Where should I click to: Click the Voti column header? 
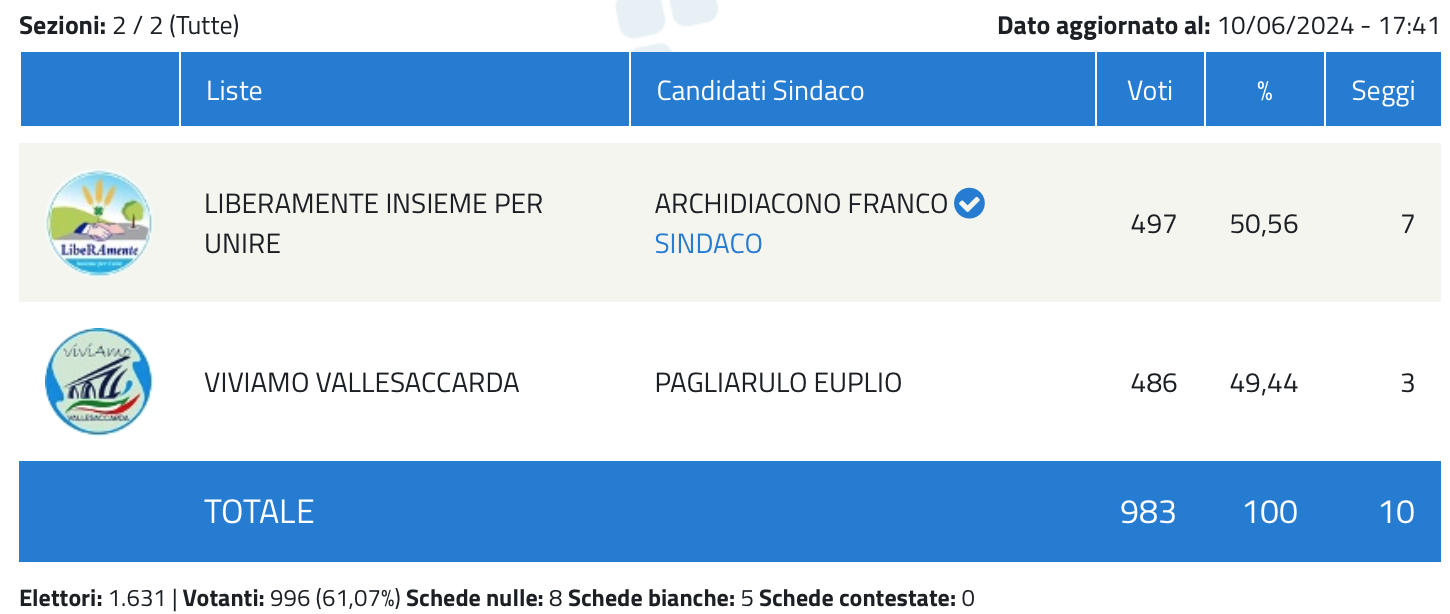coord(1150,90)
